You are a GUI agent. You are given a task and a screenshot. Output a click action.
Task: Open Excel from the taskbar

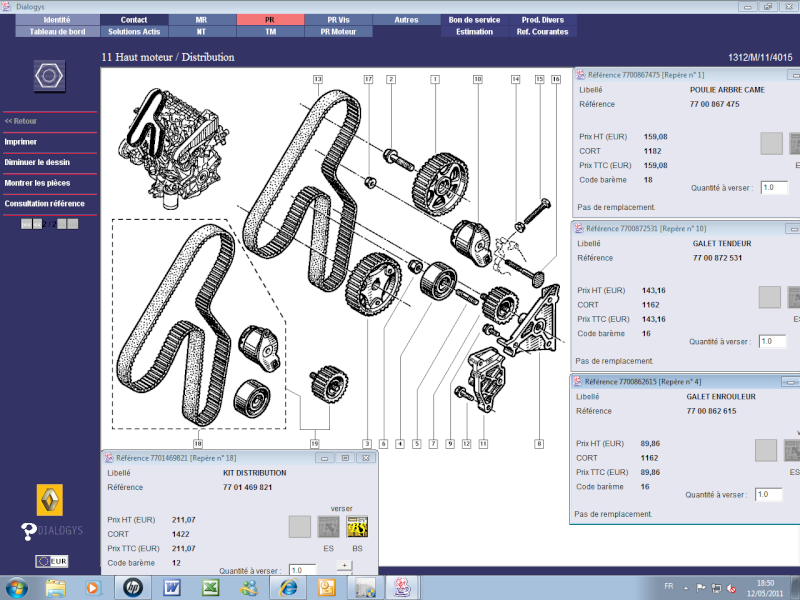click(x=210, y=588)
